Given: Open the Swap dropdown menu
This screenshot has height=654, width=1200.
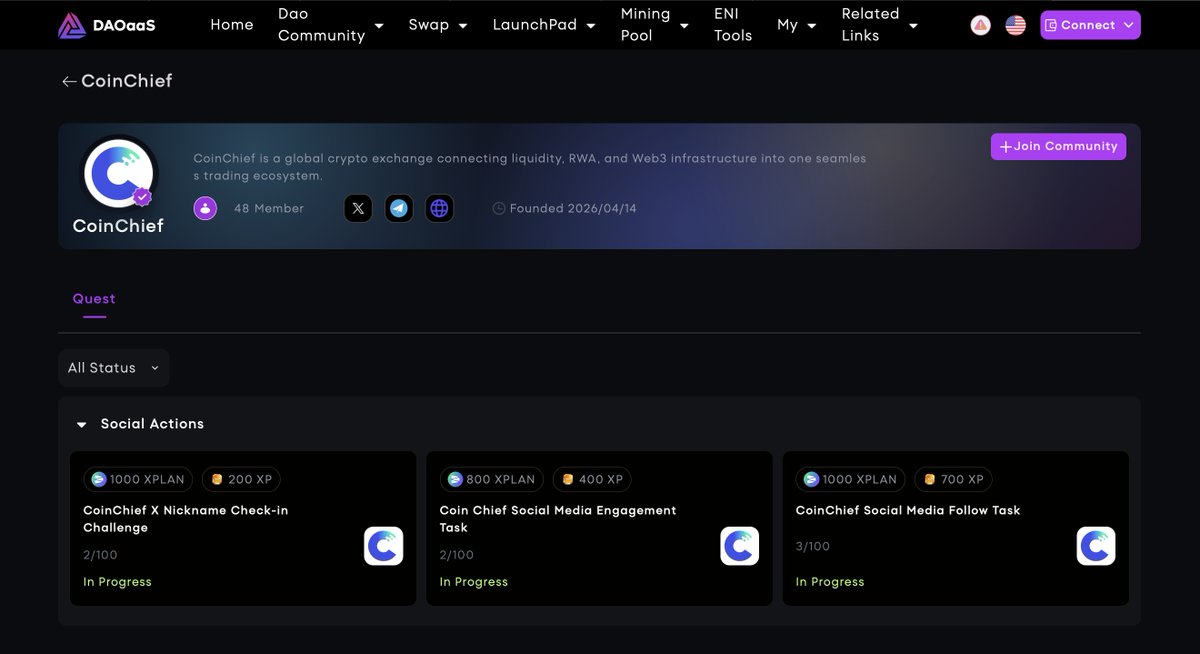Looking at the screenshot, I should (x=438, y=25).
